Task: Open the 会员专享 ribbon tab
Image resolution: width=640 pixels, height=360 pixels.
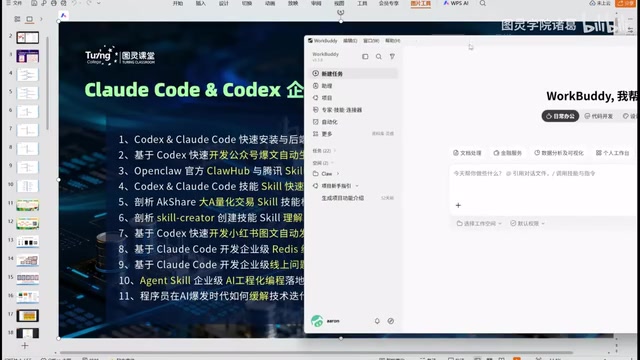Action: pyautogui.click(x=389, y=3)
